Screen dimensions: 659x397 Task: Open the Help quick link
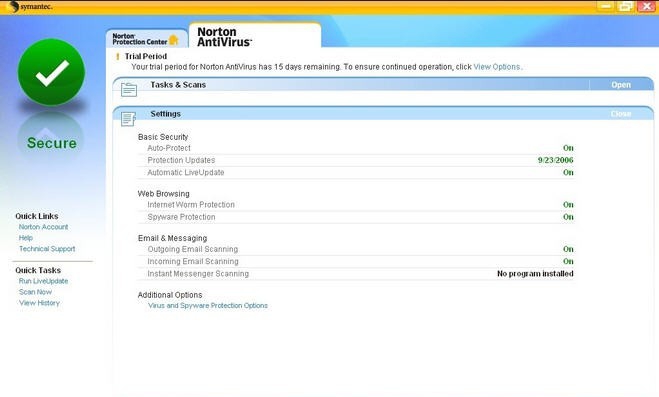point(26,238)
